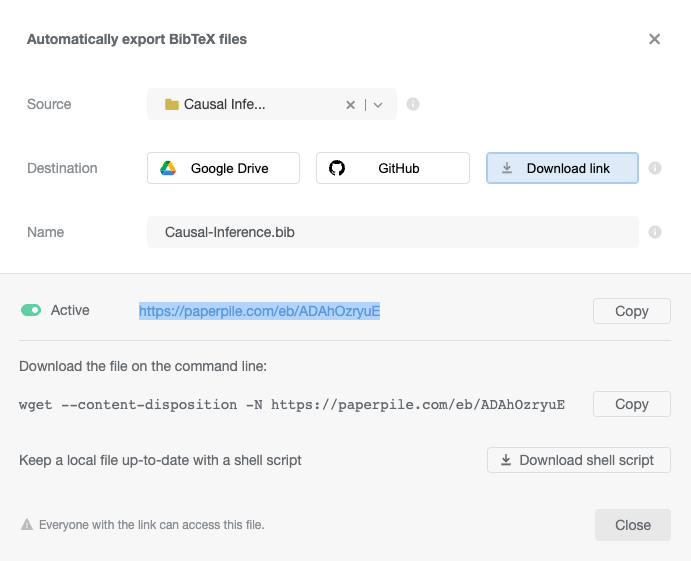
Task: Select Google Drive as destination
Action: coord(223,168)
